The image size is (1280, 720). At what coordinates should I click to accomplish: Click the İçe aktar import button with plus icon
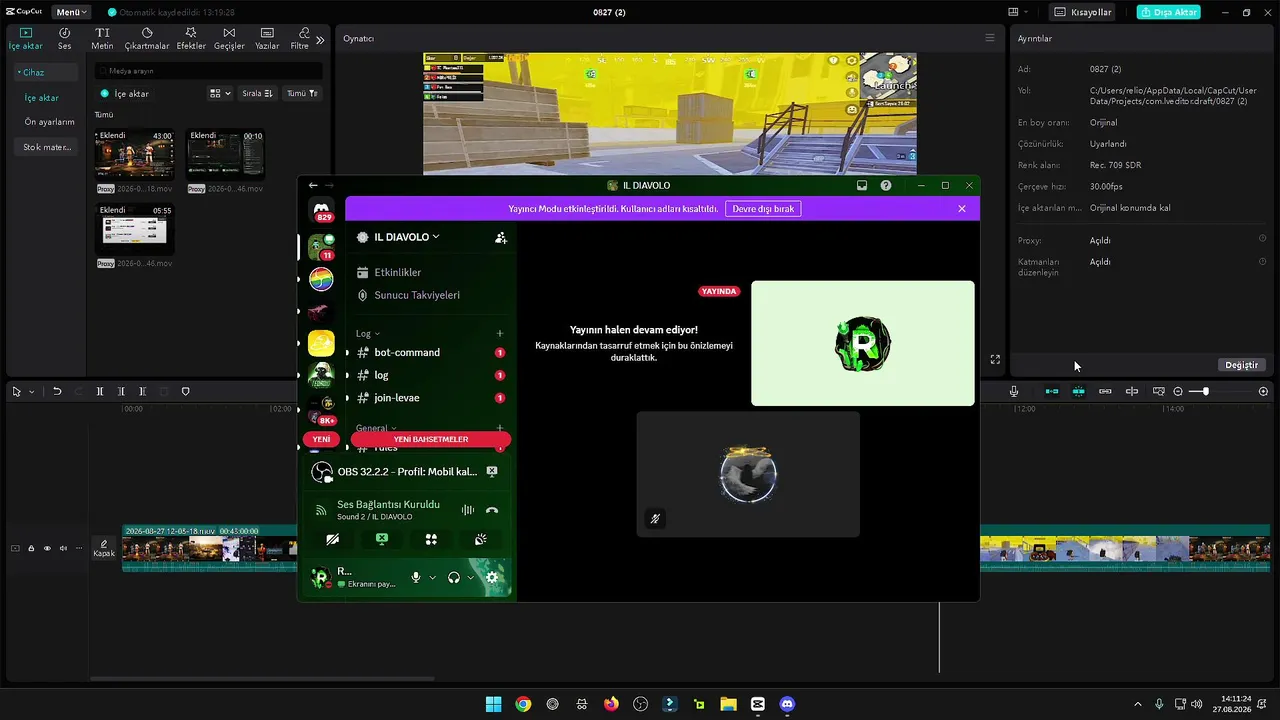(x=125, y=93)
